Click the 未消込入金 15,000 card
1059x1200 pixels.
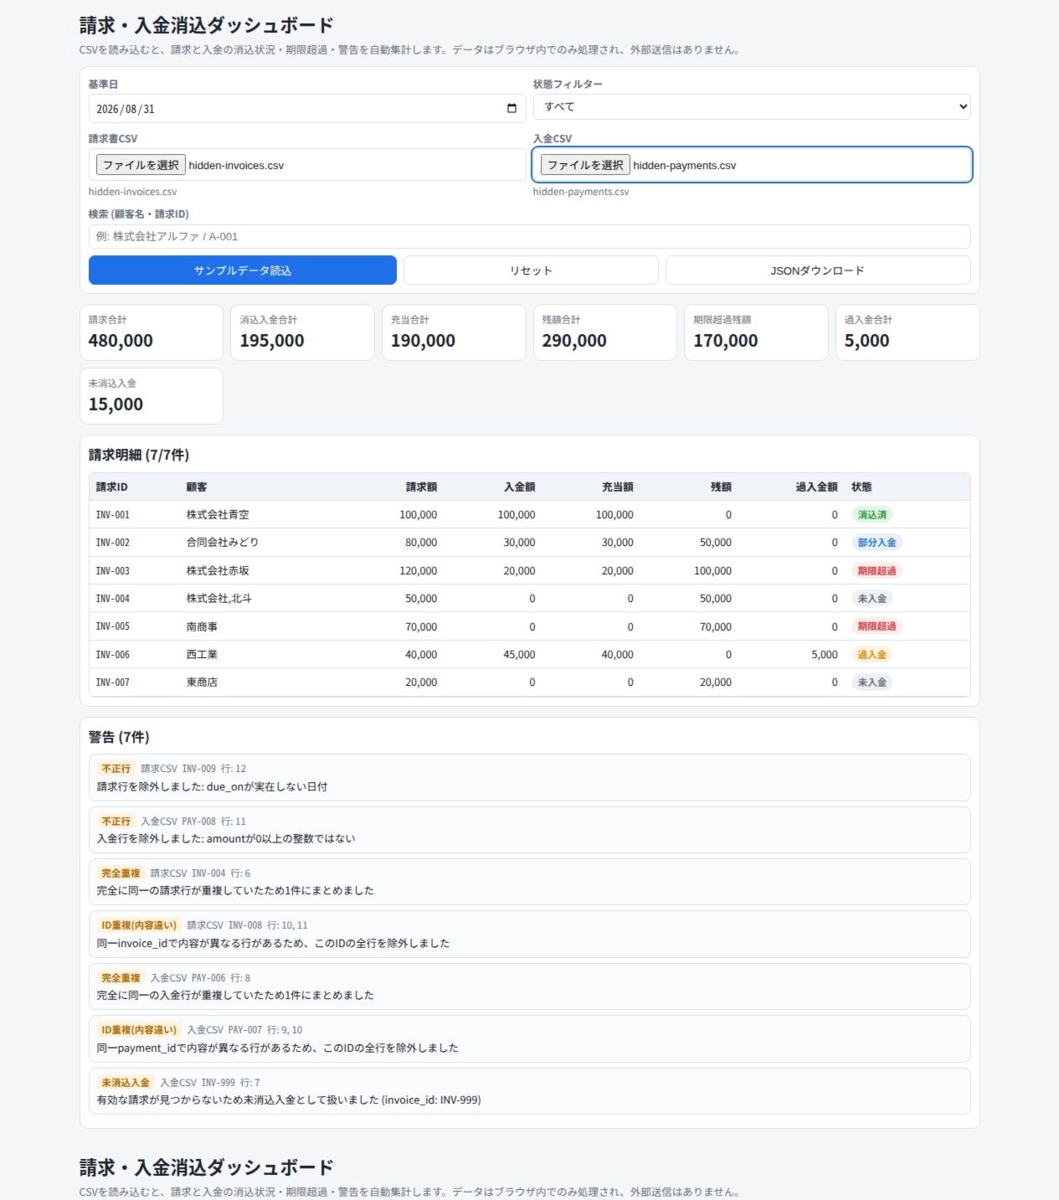(151, 396)
